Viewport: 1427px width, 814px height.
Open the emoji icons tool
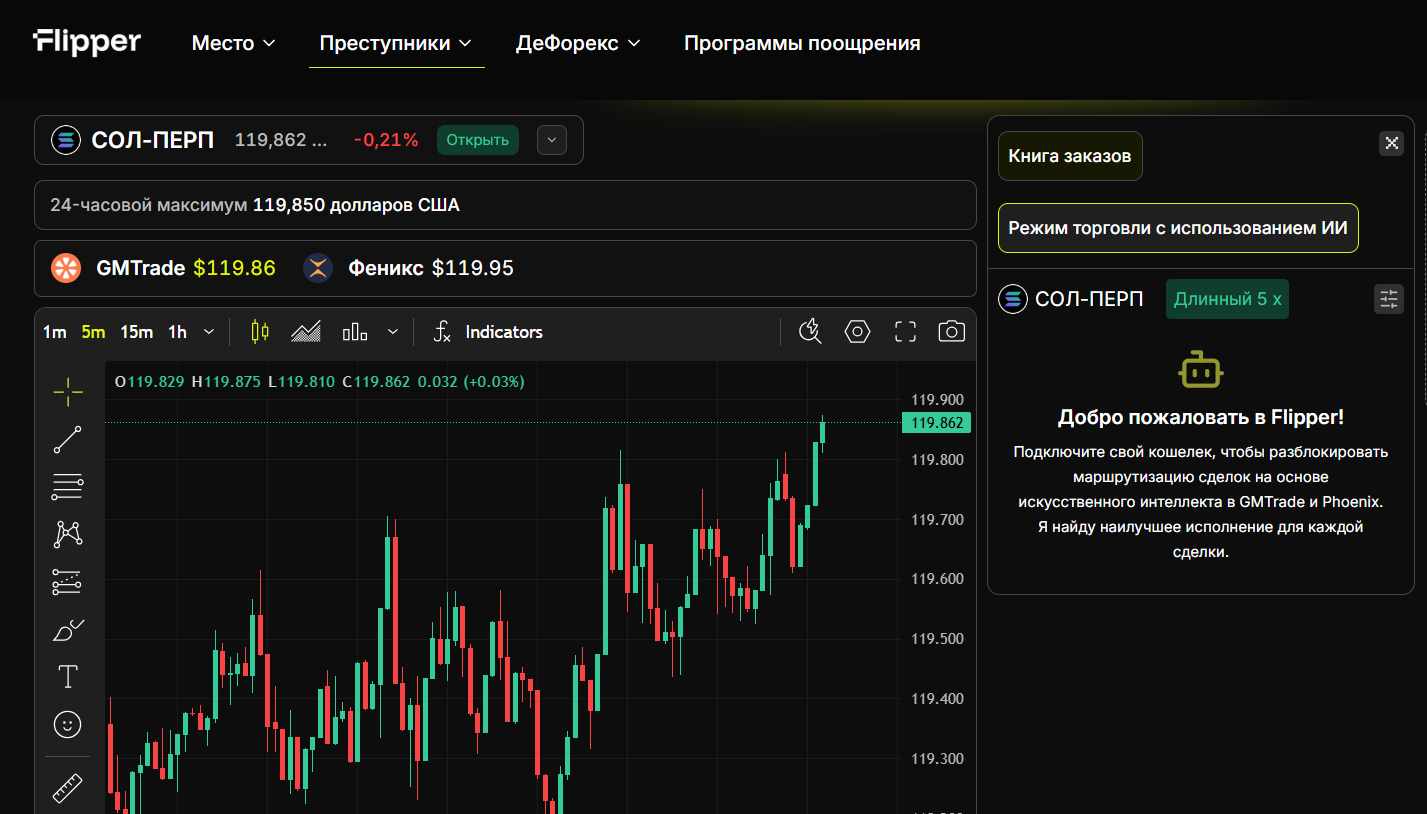tap(68, 724)
